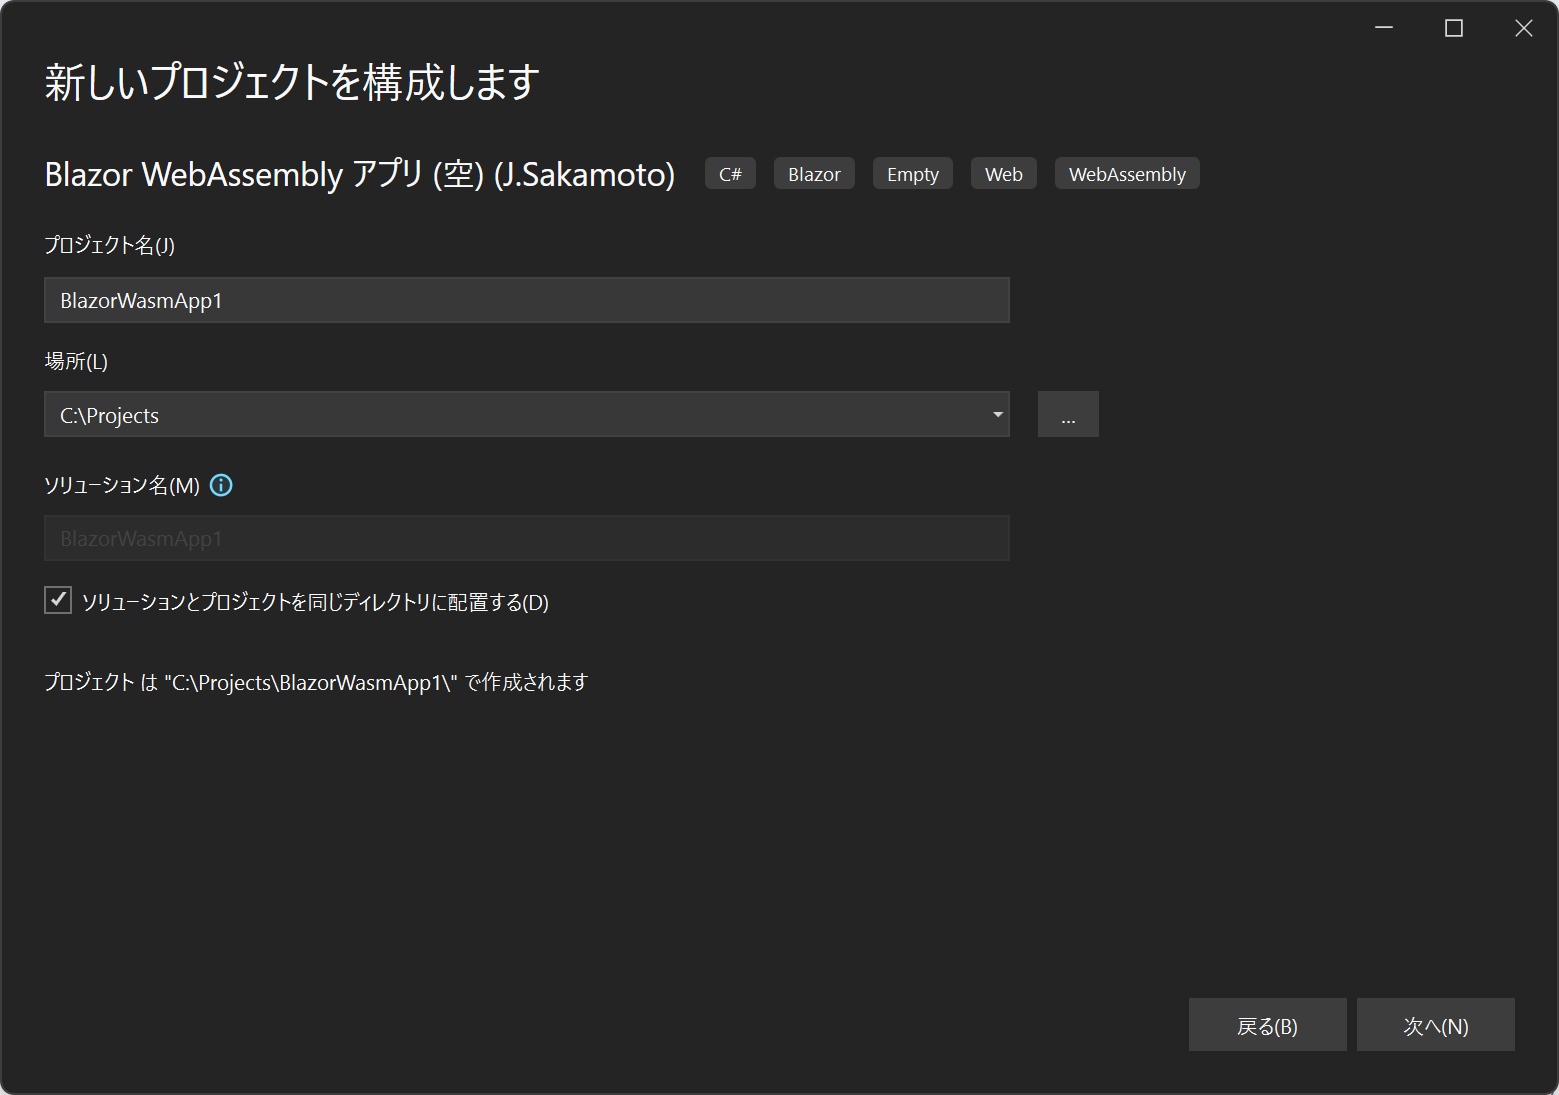The image size is (1559, 1095).
Task: Click the WebAssembly tag
Action: tap(1127, 174)
